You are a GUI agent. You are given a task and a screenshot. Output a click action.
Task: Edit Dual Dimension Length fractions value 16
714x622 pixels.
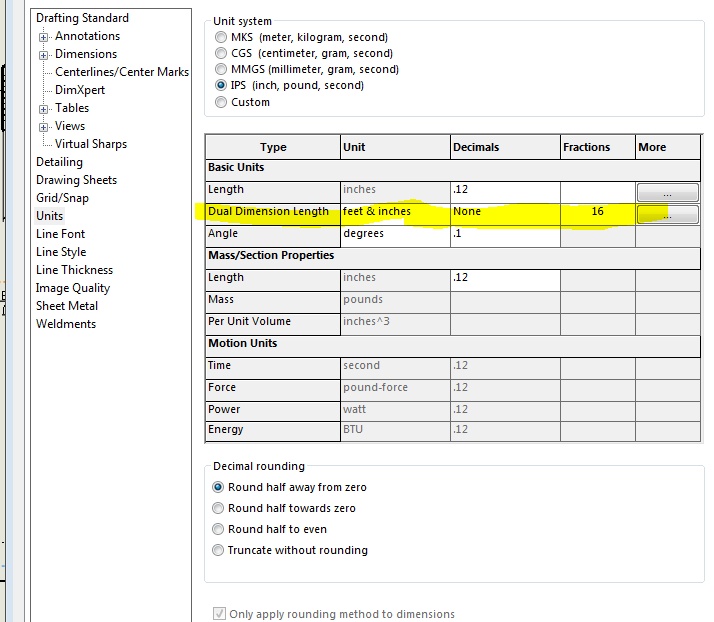click(598, 214)
